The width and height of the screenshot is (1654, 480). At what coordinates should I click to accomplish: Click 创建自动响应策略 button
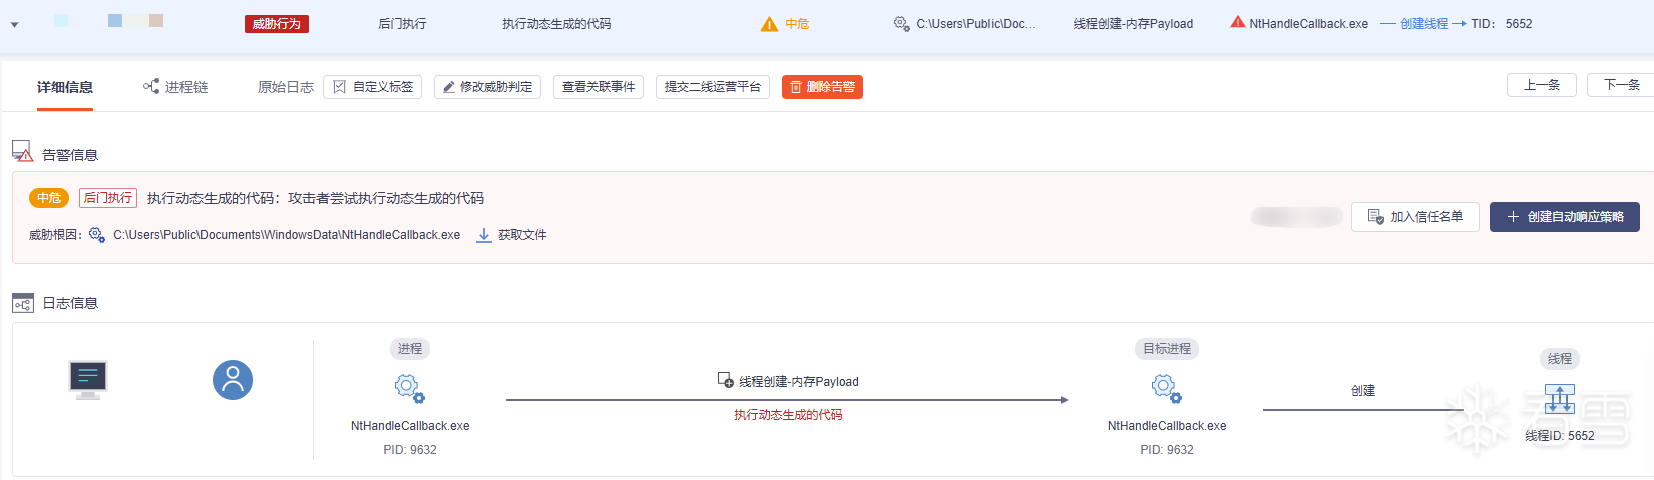tap(1564, 217)
